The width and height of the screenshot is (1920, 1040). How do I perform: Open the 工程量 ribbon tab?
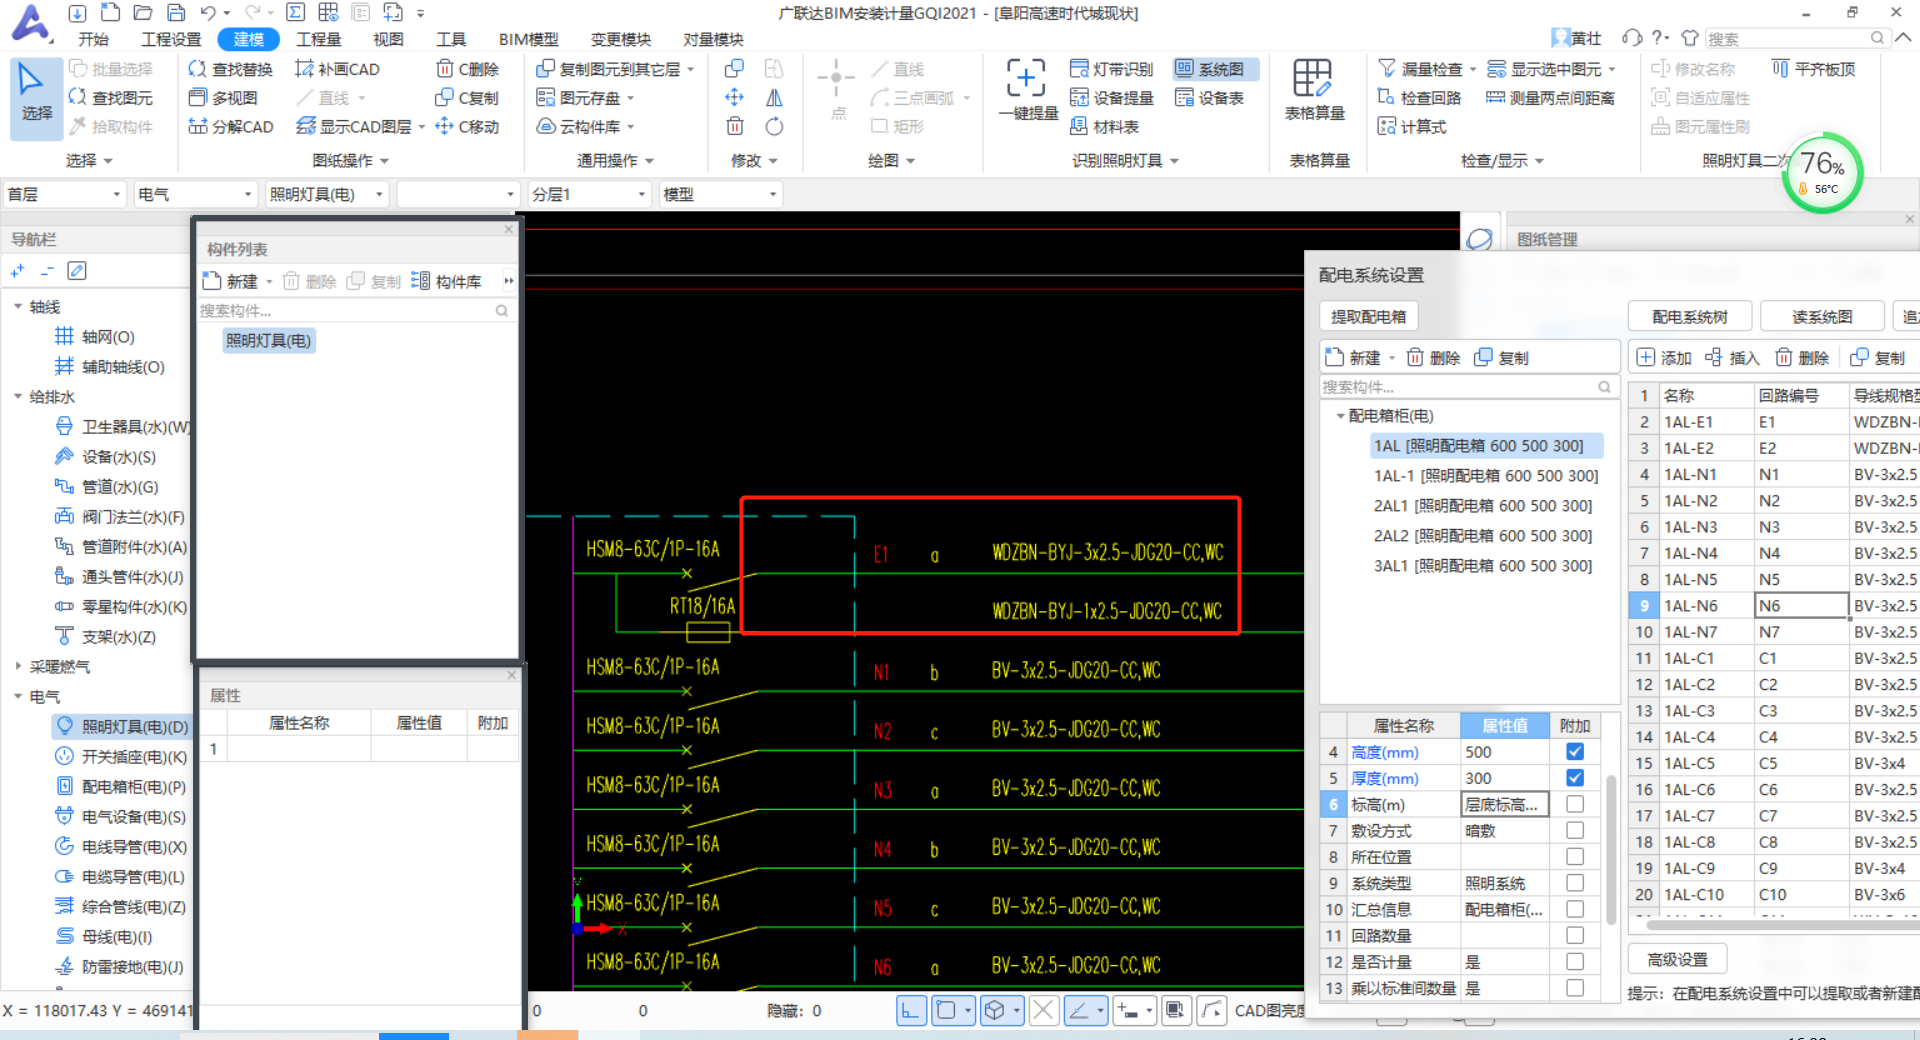pos(319,39)
